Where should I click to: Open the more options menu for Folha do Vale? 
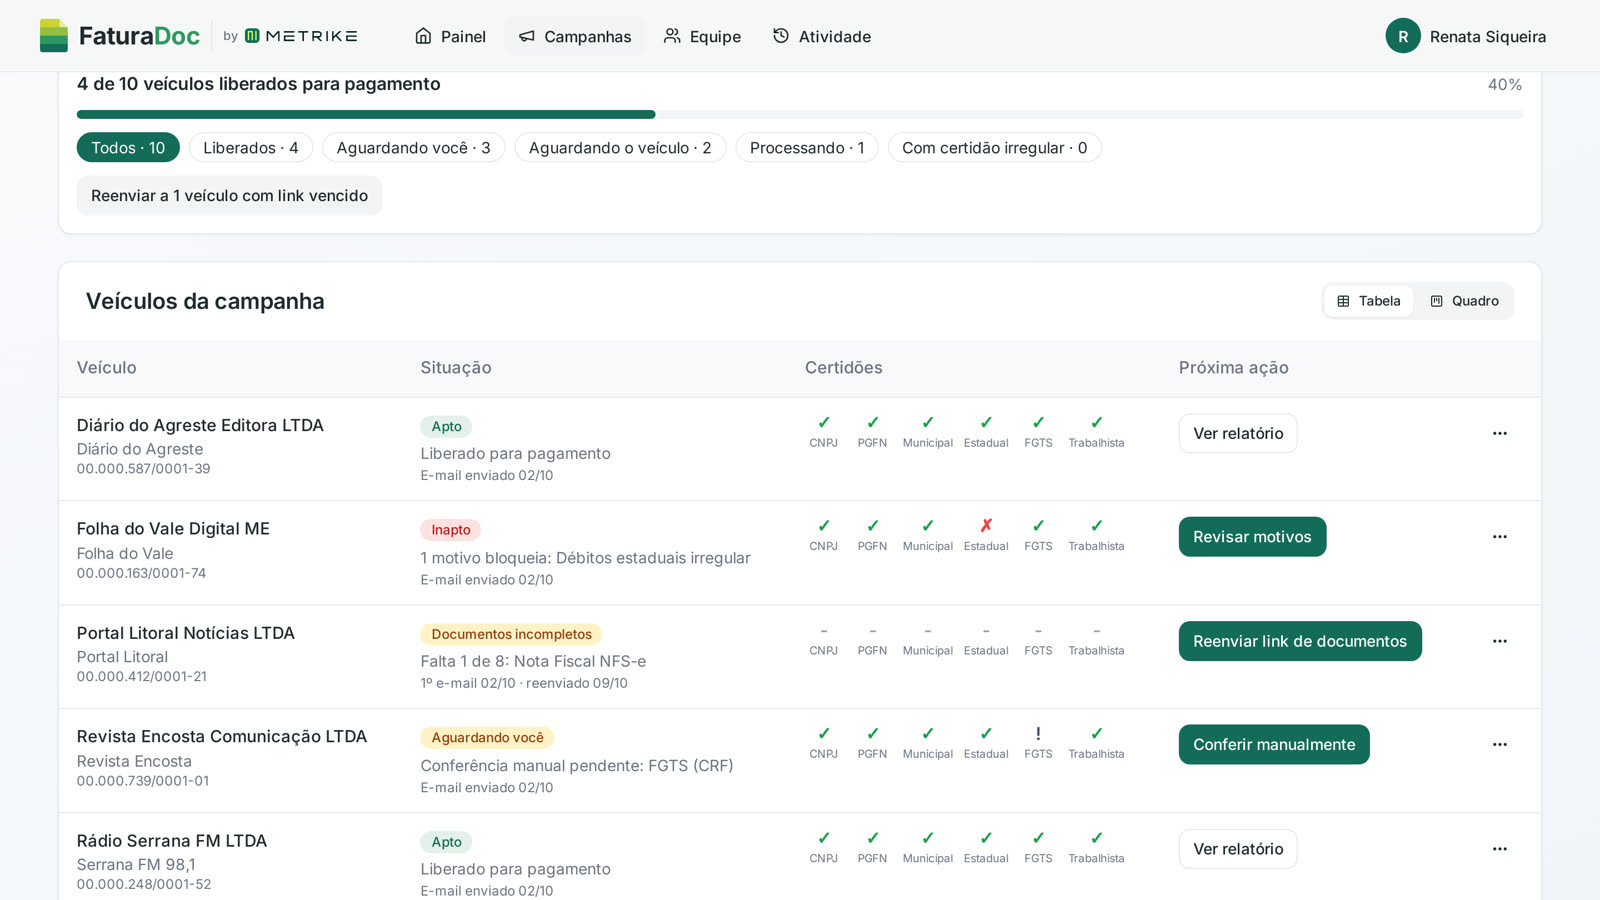1499,537
